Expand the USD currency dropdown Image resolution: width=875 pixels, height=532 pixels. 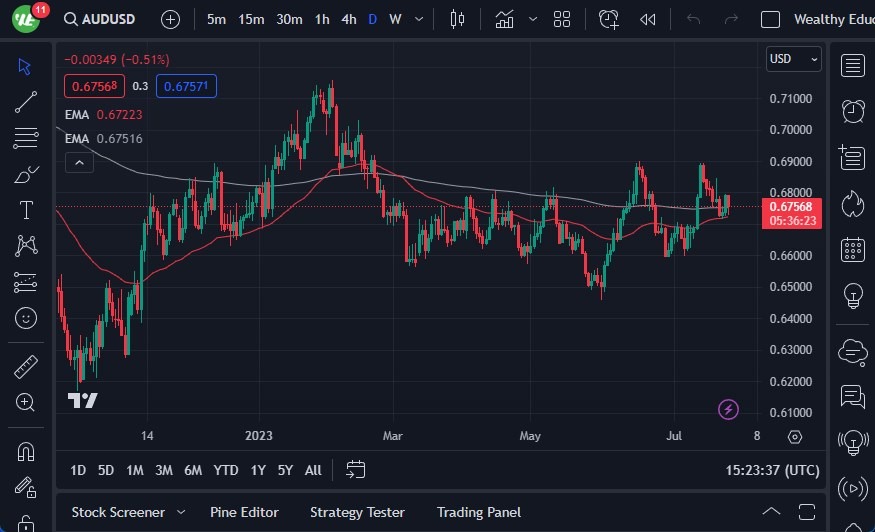(x=793, y=59)
